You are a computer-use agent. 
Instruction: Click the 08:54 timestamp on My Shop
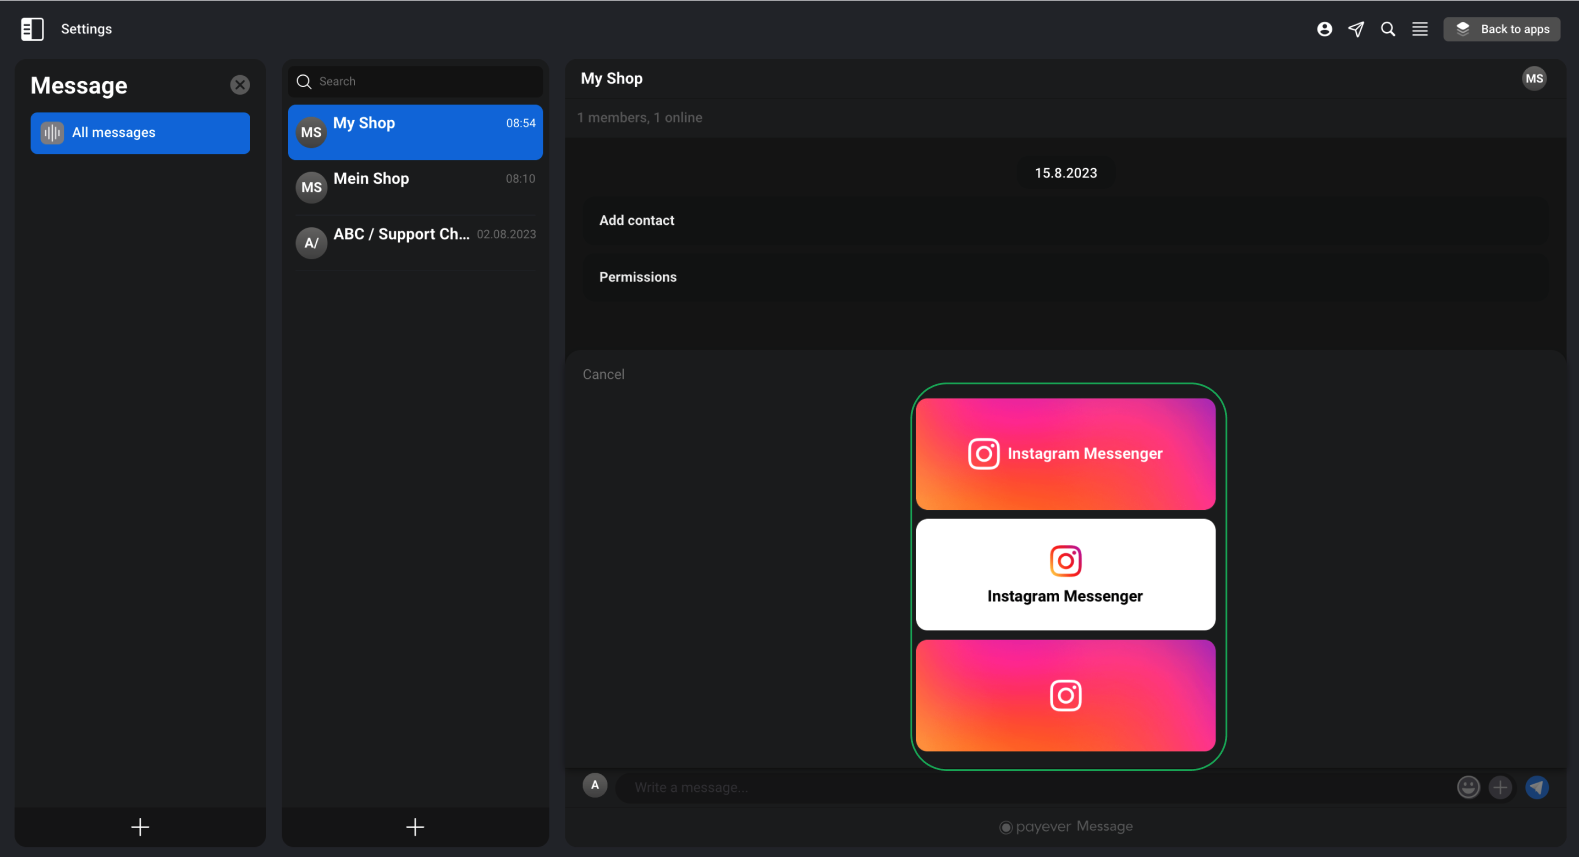(521, 123)
